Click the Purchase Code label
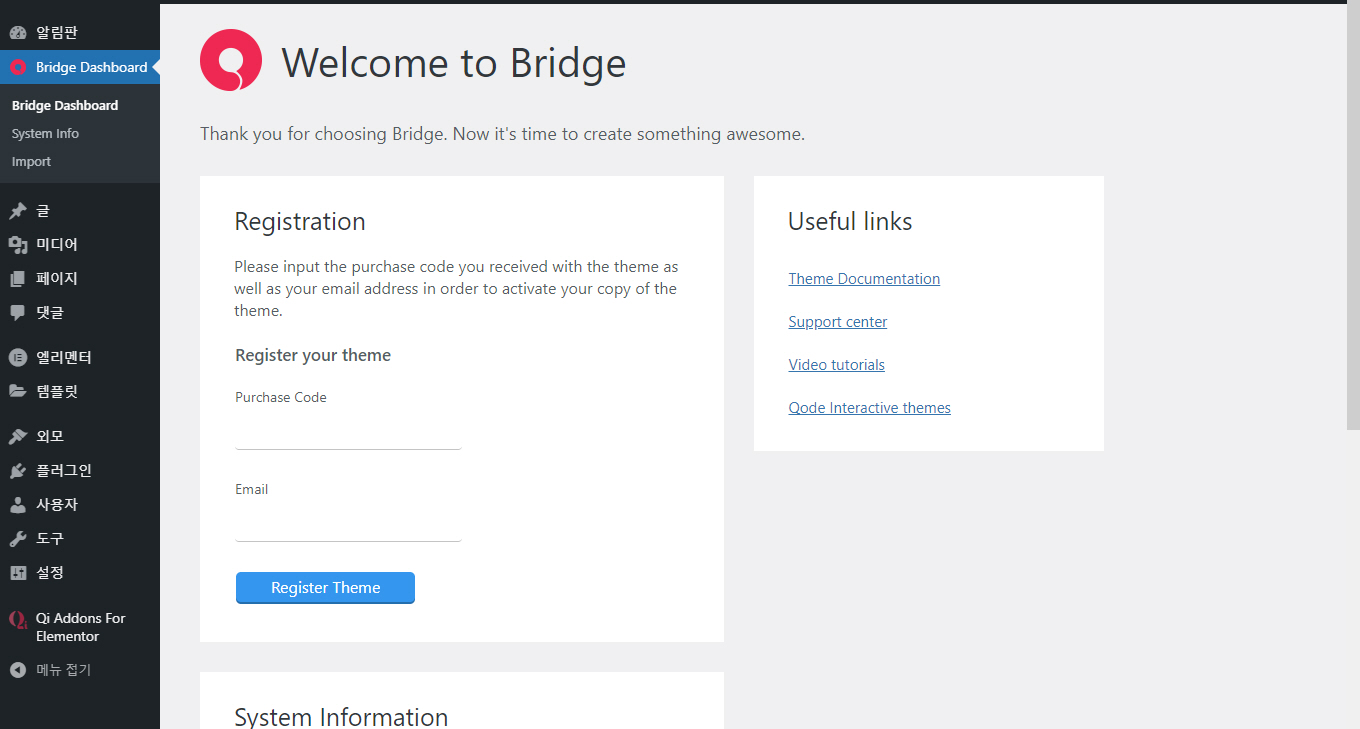 (281, 397)
